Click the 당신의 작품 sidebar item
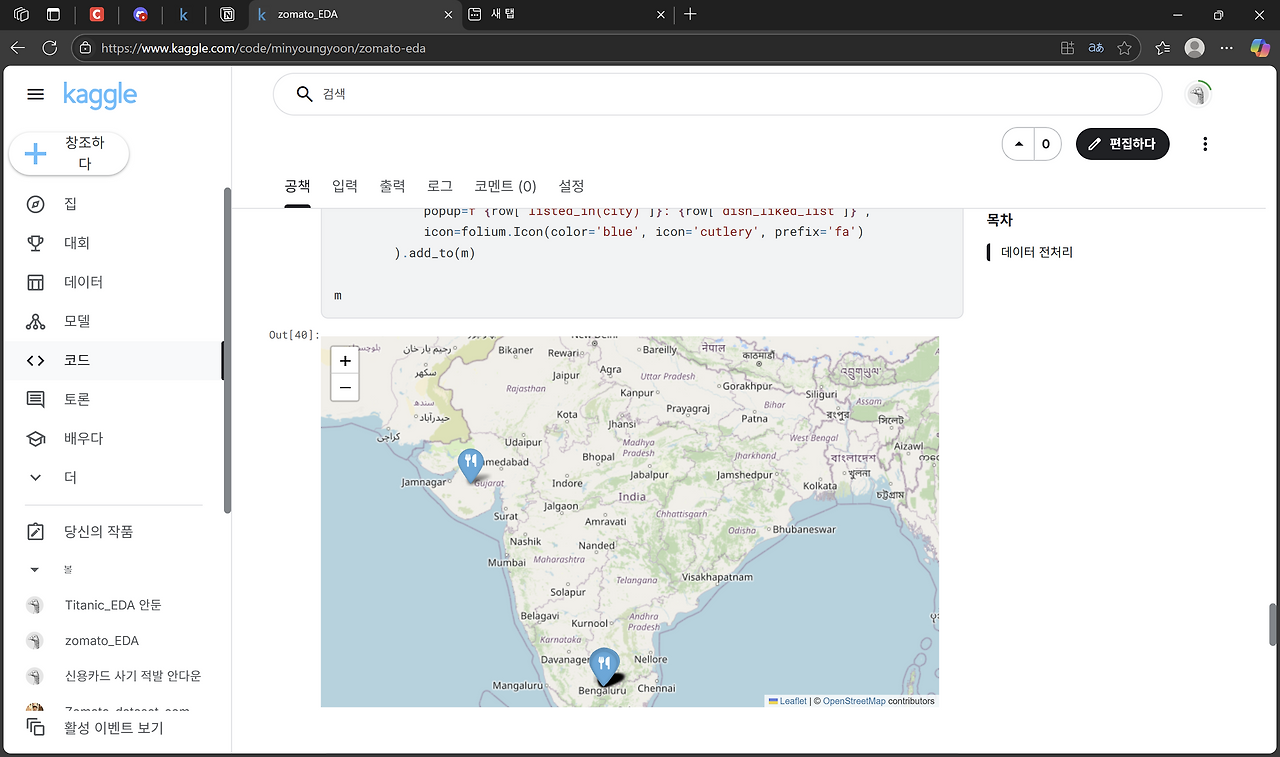1280x757 pixels. 98,532
